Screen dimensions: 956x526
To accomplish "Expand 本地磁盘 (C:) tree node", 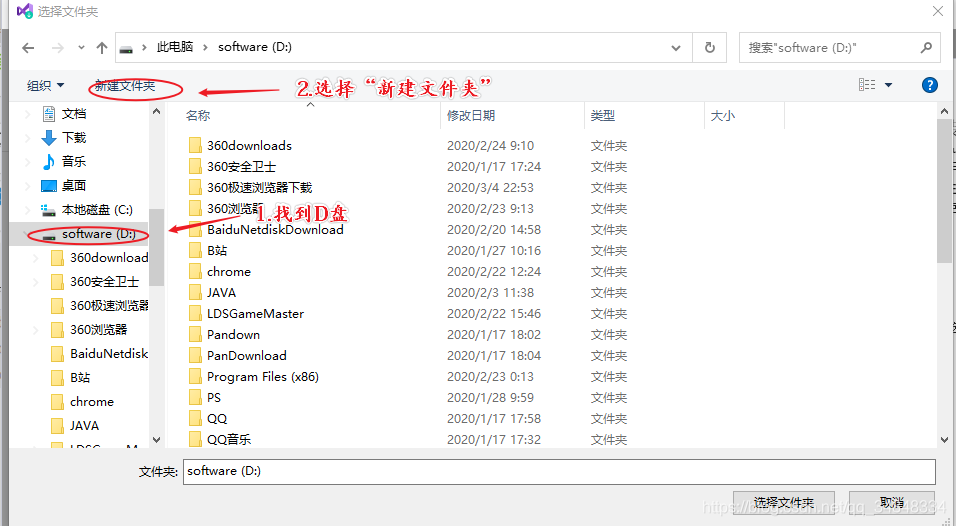I will click(x=27, y=210).
